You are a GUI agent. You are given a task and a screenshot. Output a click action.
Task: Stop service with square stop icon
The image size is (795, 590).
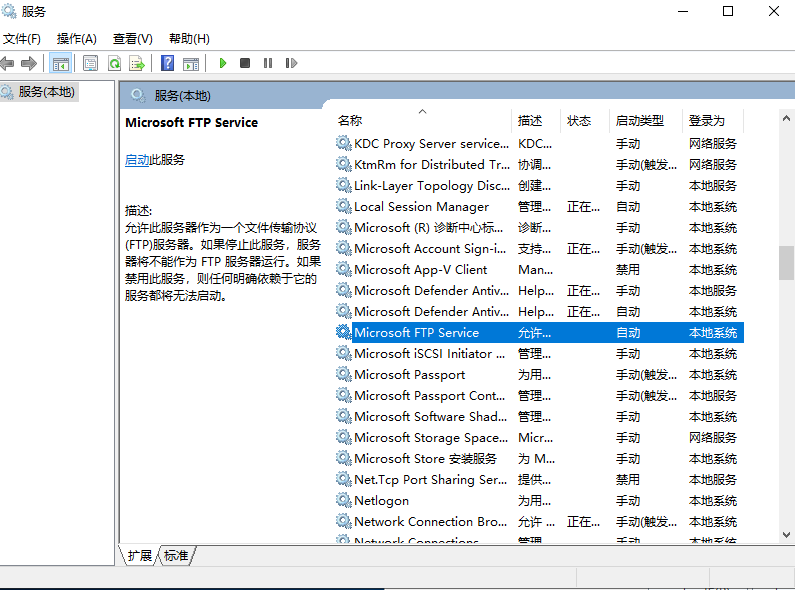point(245,63)
